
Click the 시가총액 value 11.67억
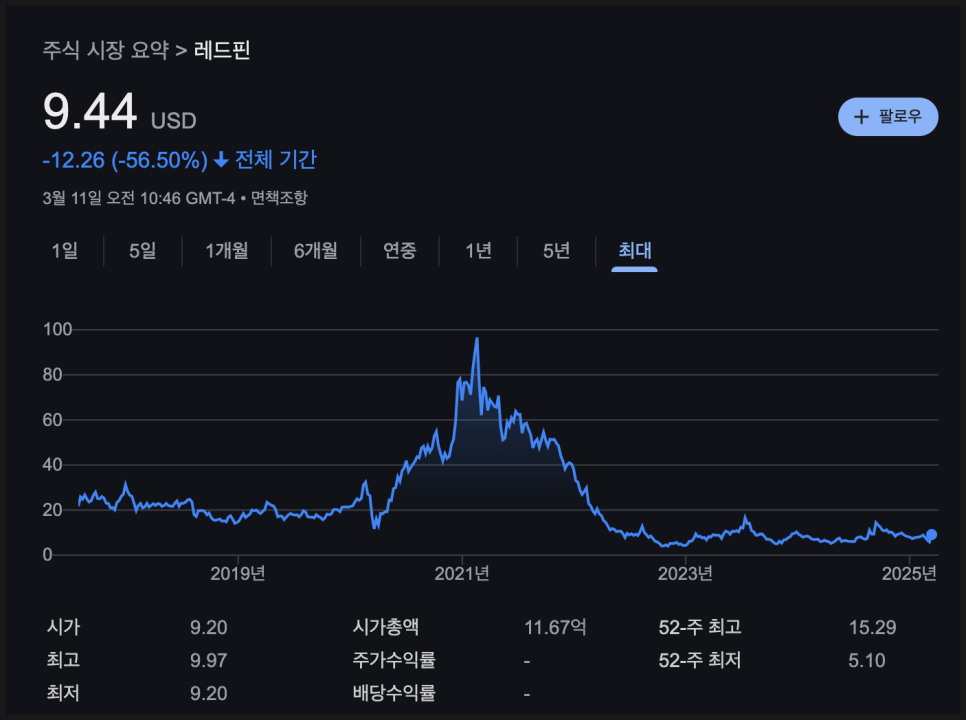pyautogui.click(x=555, y=627)
